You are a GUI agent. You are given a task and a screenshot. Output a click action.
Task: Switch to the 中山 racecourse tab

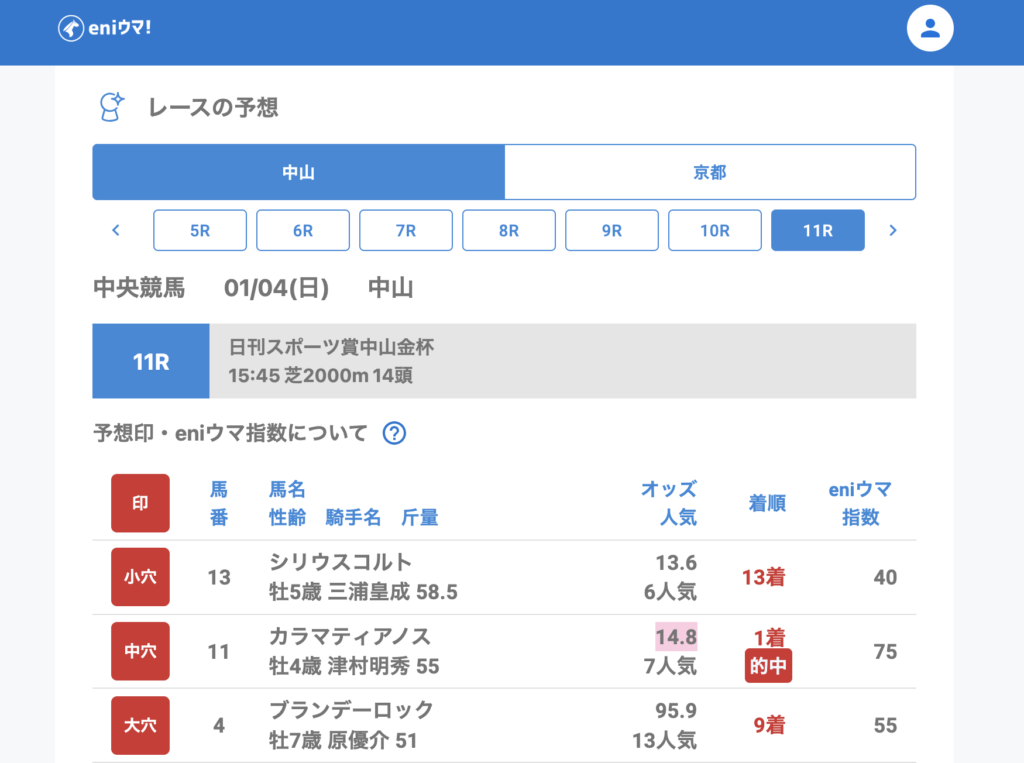click(x=298, y=172)
